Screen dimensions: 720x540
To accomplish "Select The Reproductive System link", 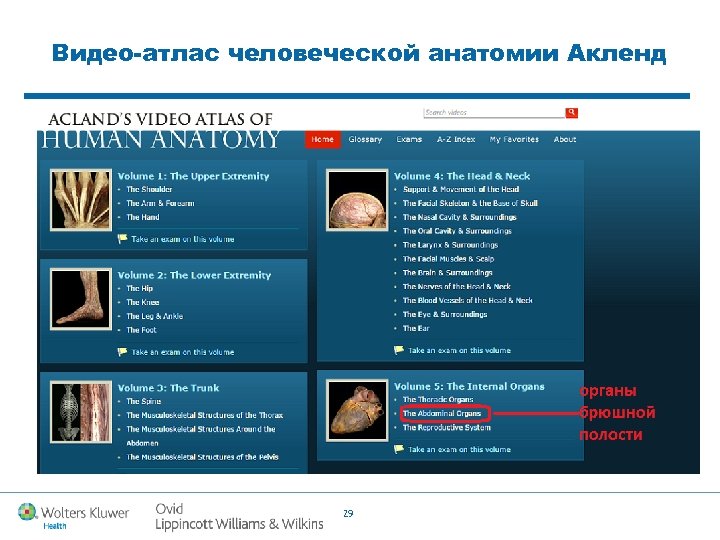I will coord(447,428).
